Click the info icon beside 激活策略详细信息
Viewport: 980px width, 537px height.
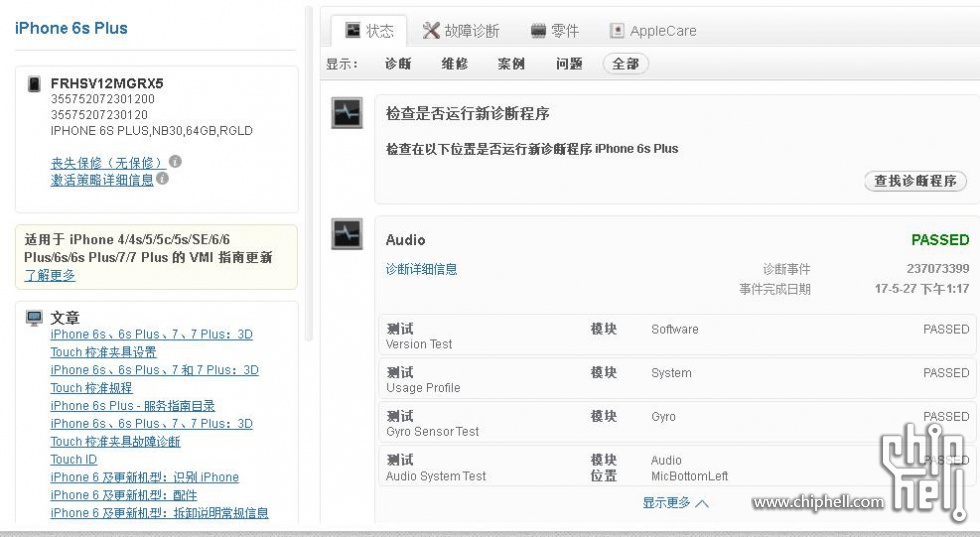click(162, 178)
